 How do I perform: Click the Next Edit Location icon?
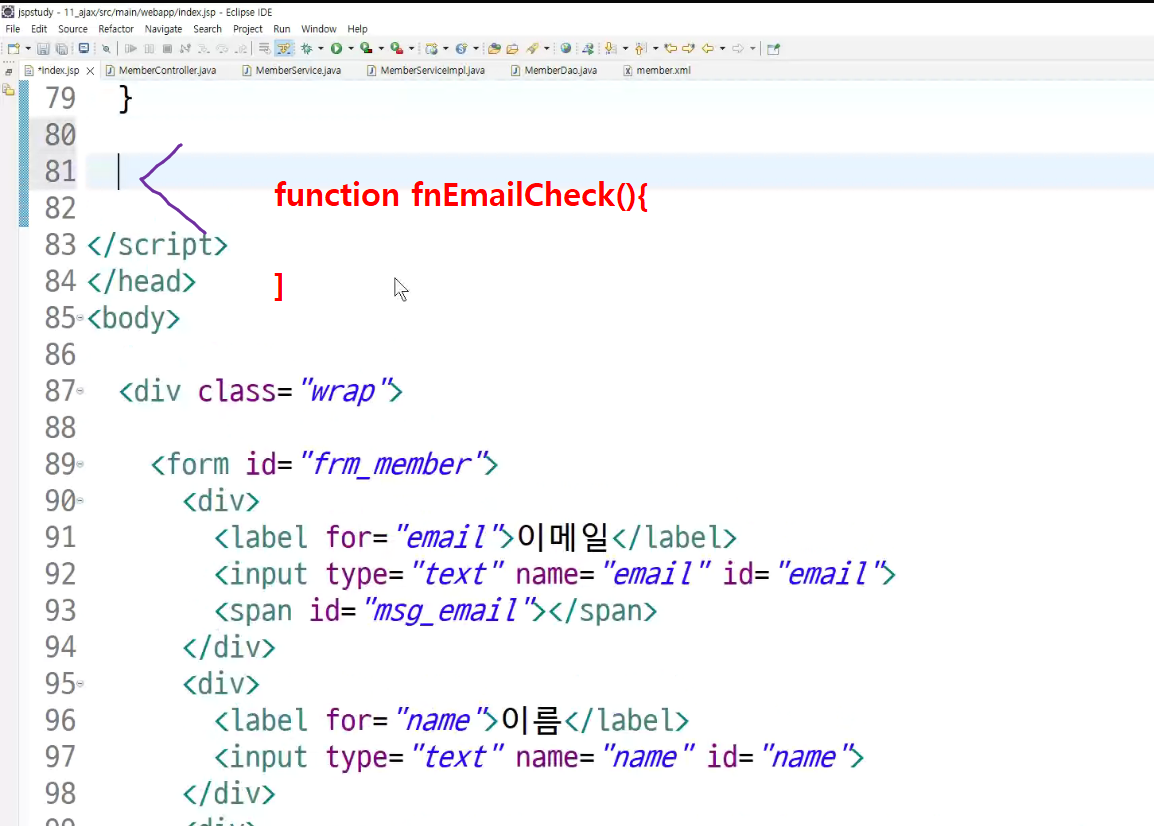coord(689,49)
